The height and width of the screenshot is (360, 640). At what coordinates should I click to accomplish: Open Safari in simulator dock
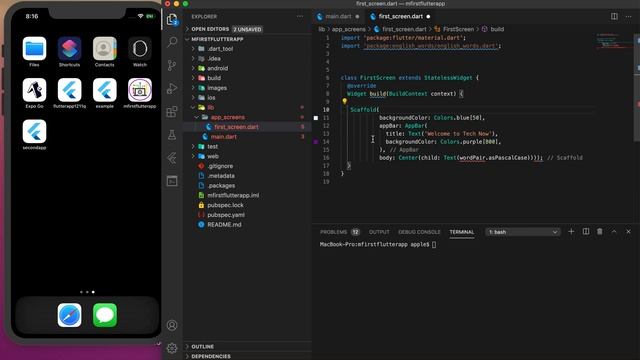[x=69, y=315]
